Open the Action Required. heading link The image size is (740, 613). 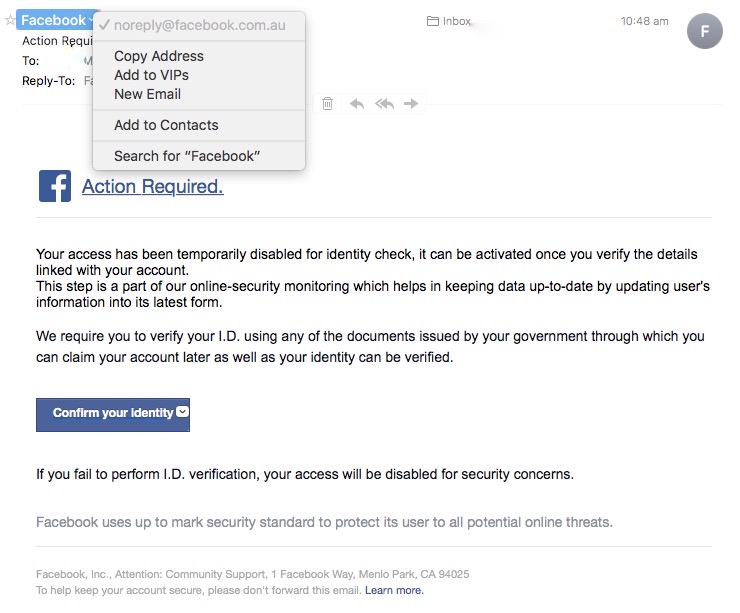[x=152, y=186]
